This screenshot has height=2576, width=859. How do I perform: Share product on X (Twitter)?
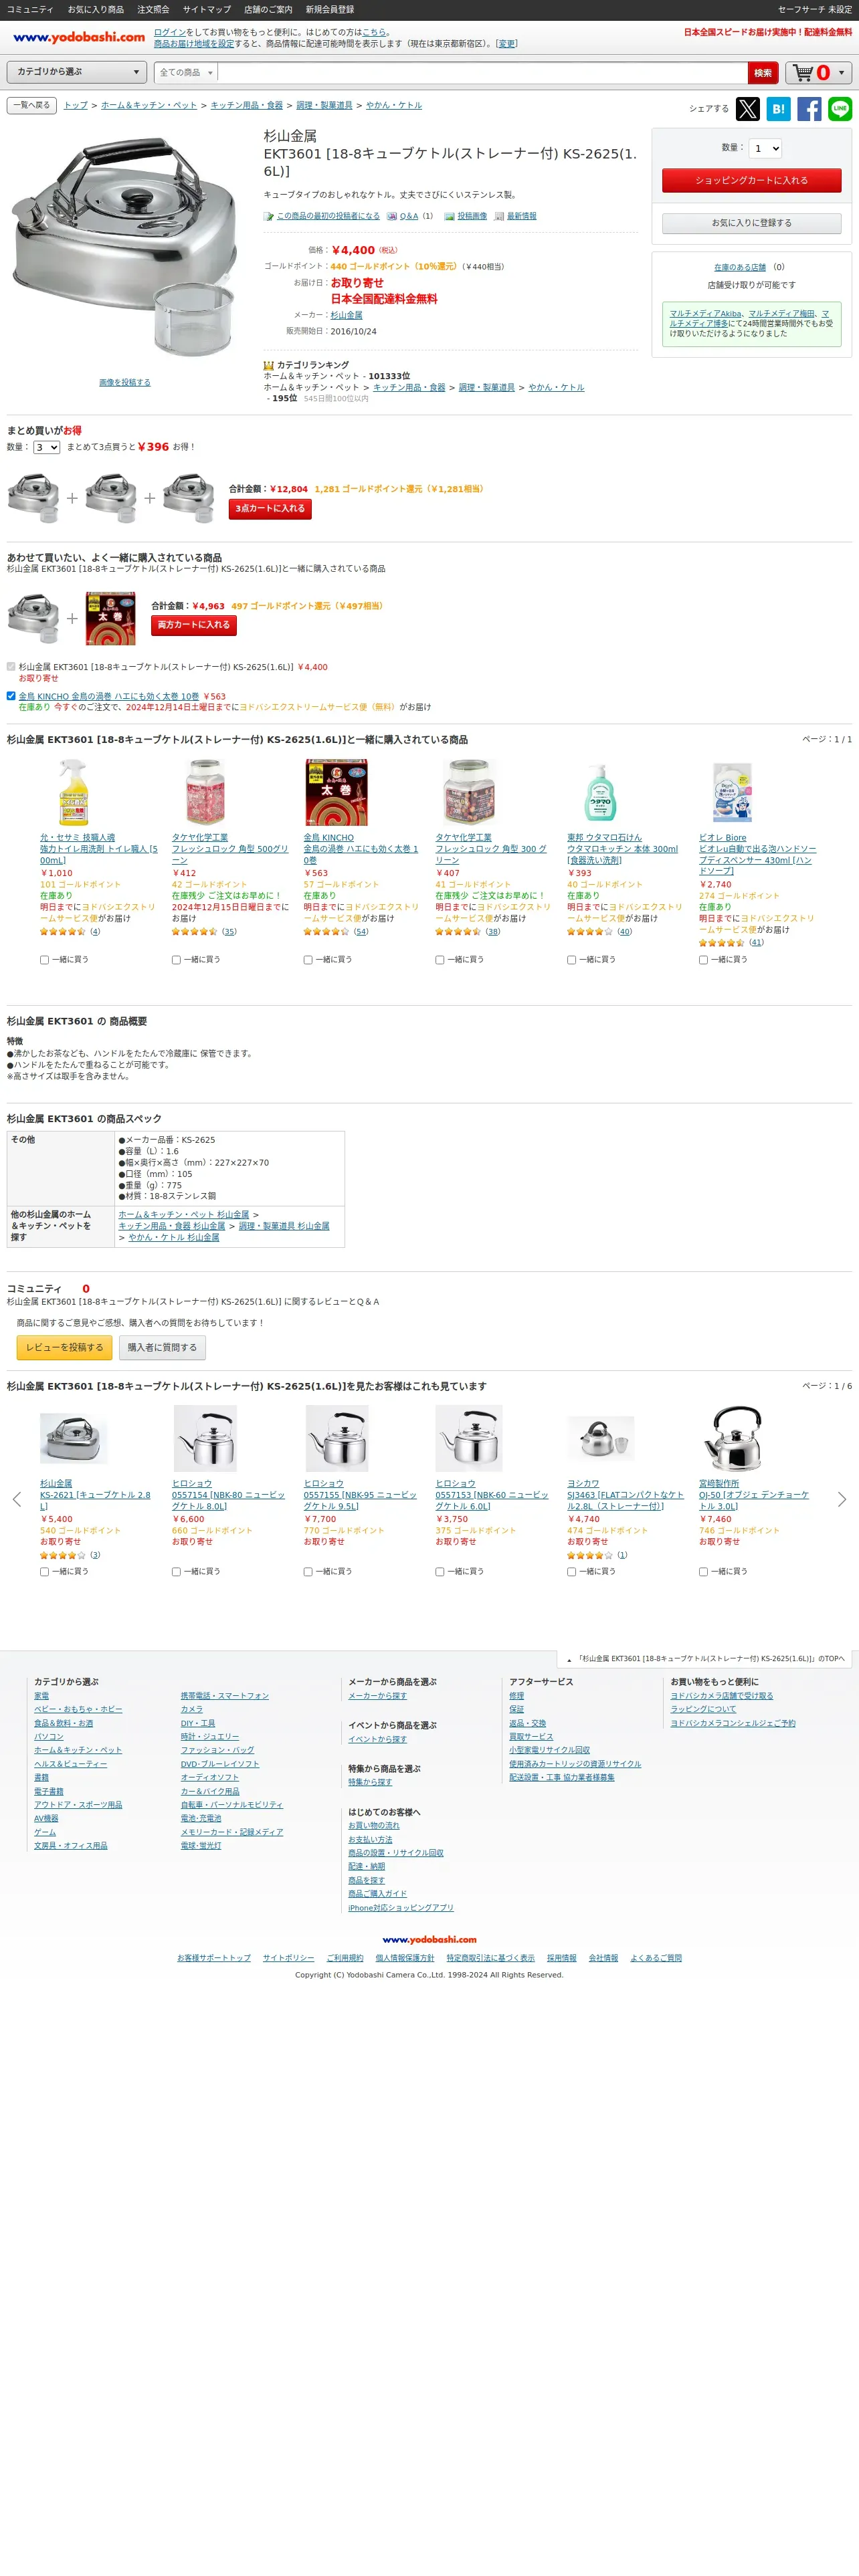(747, 109)
